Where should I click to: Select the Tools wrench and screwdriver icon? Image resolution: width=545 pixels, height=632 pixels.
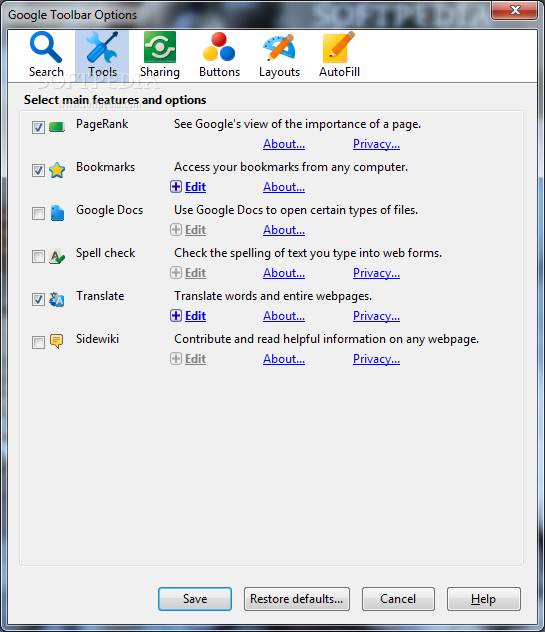[x=102, y=47]
